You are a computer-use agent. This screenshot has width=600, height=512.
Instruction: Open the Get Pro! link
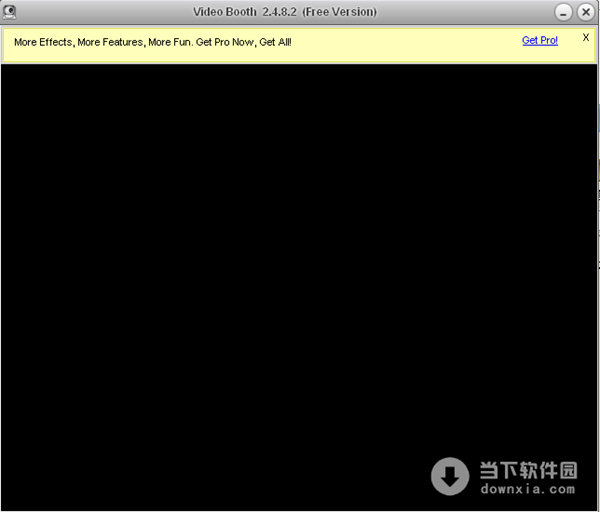(x=540, y=40)
